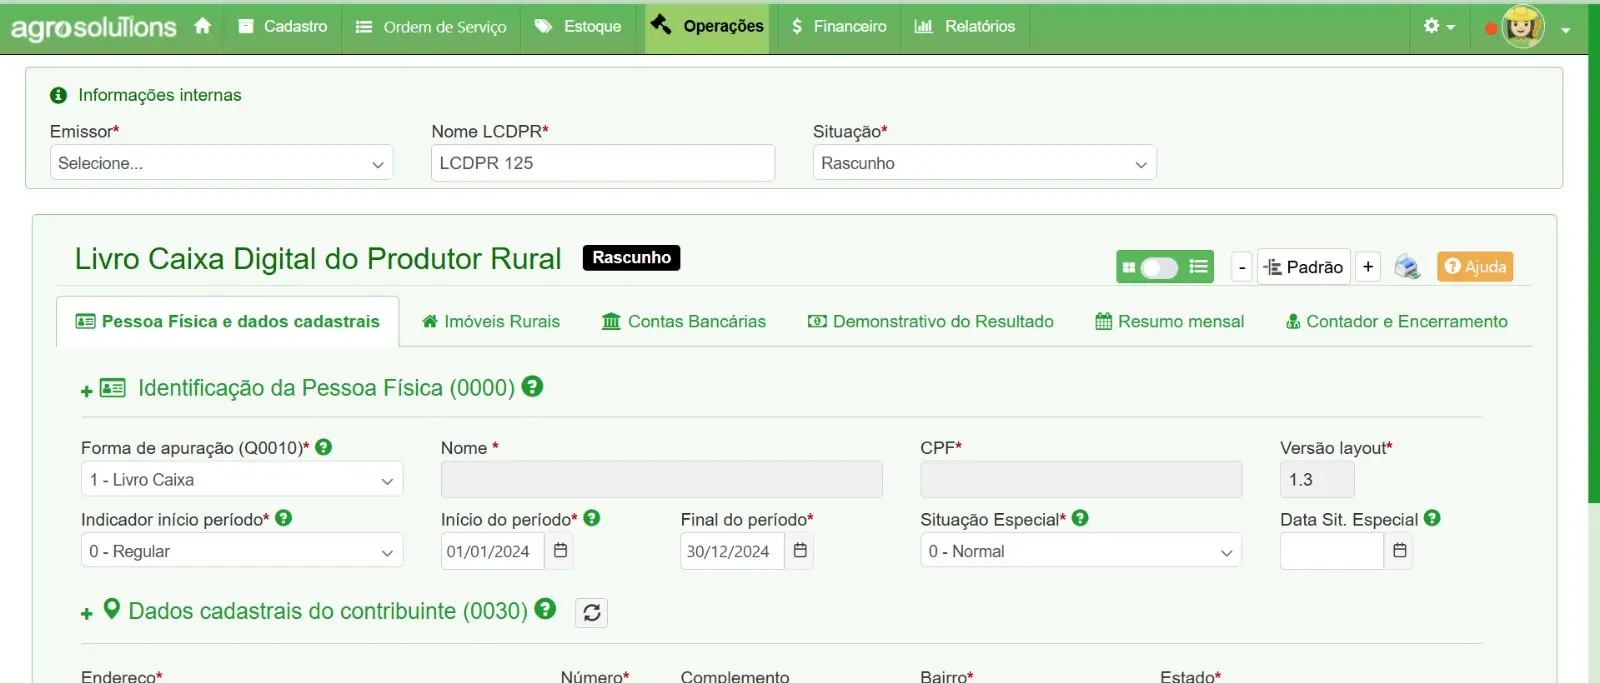Image resolution: width=1600 pixels, height=683 pixels.
Task: Click Identificação da Pessoa Física card icon
Action: 113,388
